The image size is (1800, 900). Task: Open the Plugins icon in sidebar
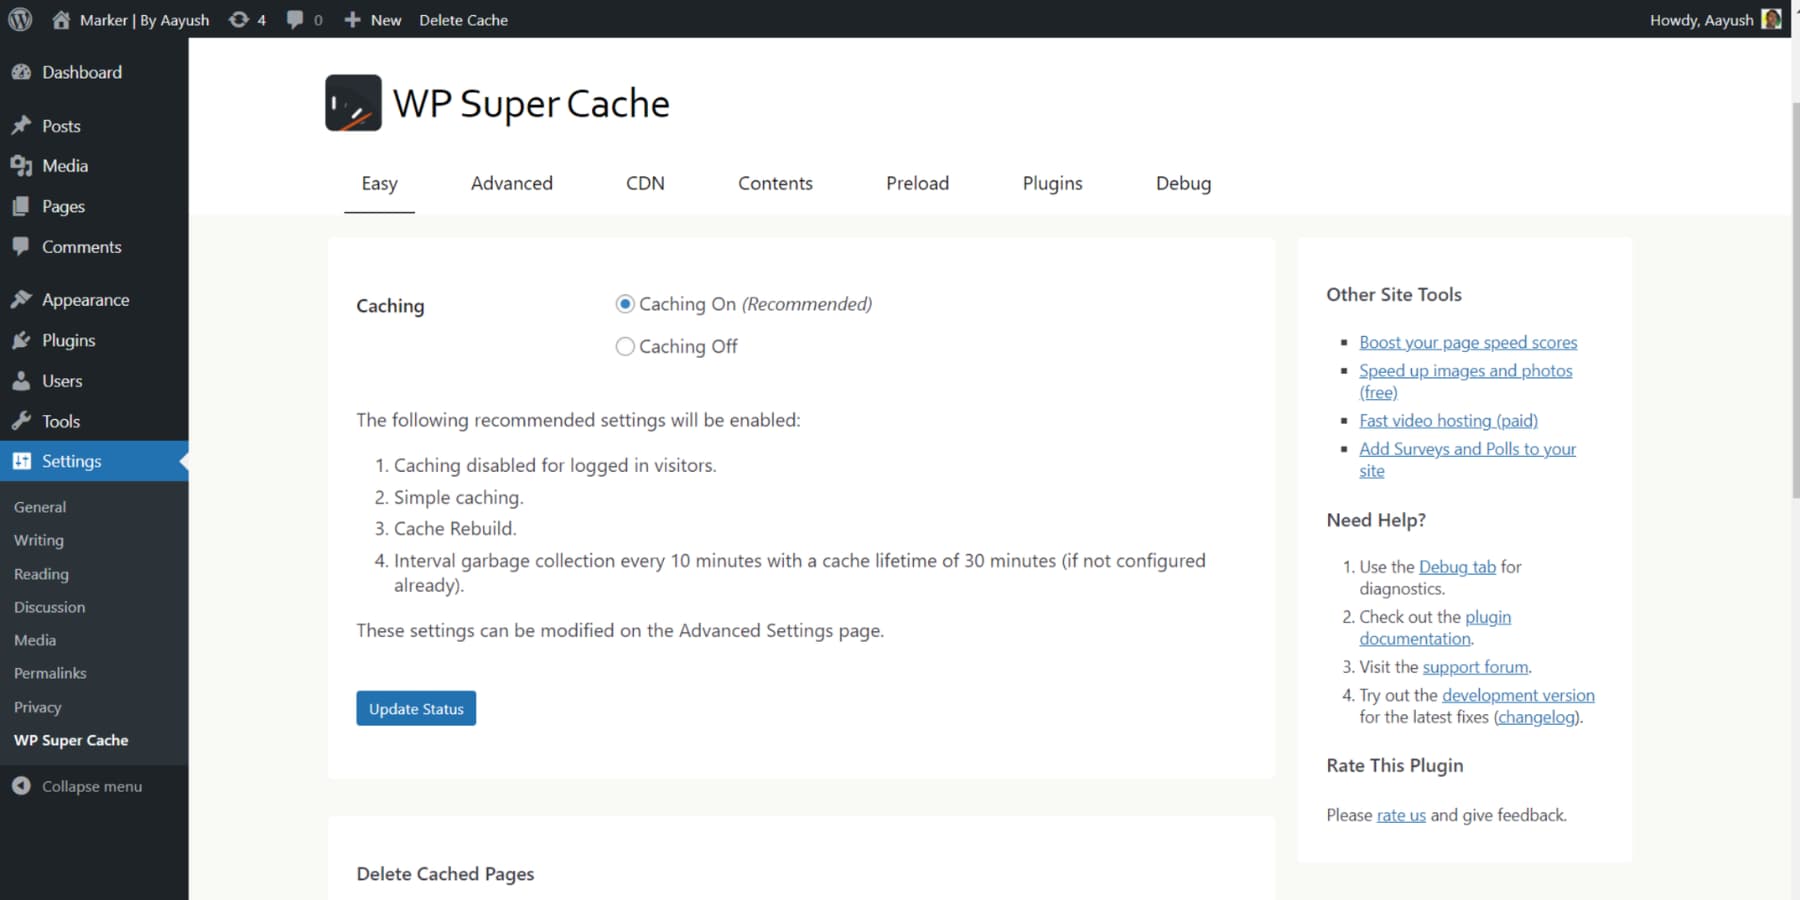pyautogui.click(x=22, y=340)
